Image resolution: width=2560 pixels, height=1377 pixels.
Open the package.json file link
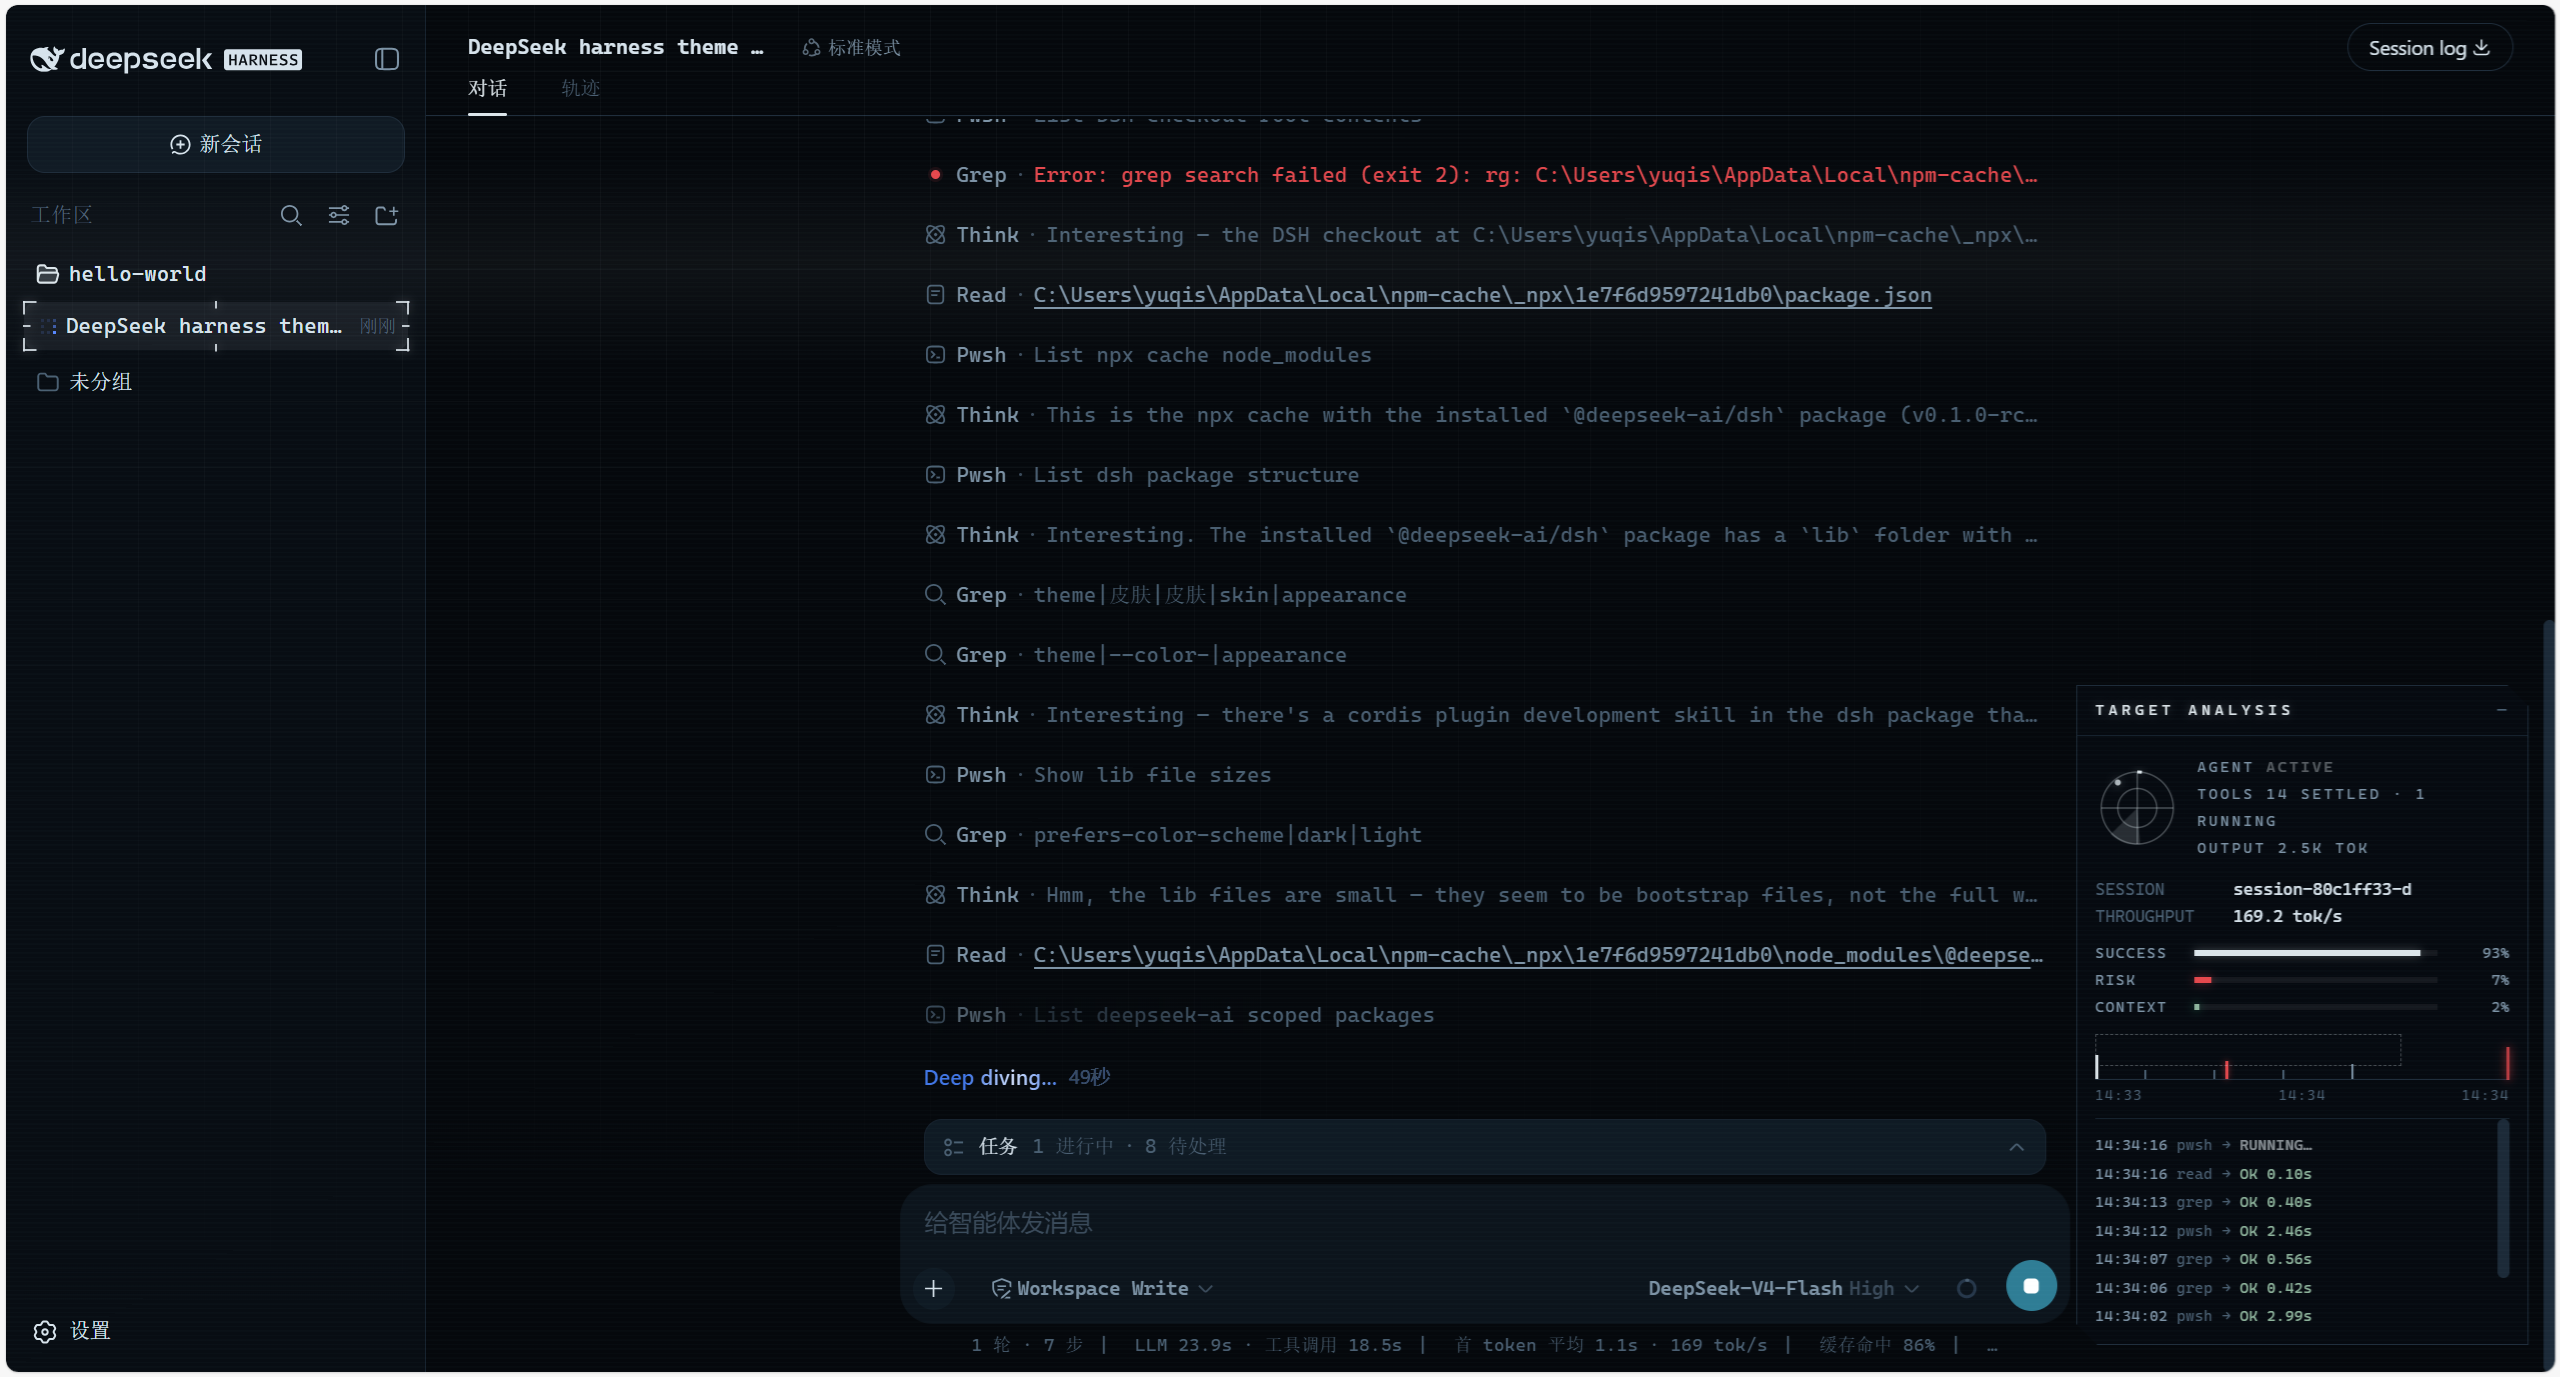tap(1482, 295)
